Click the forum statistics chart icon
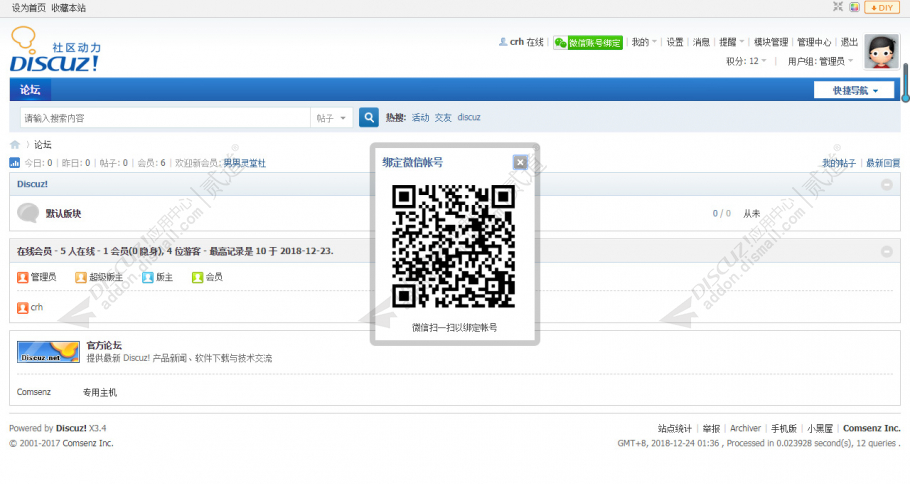 pos(15,163)
